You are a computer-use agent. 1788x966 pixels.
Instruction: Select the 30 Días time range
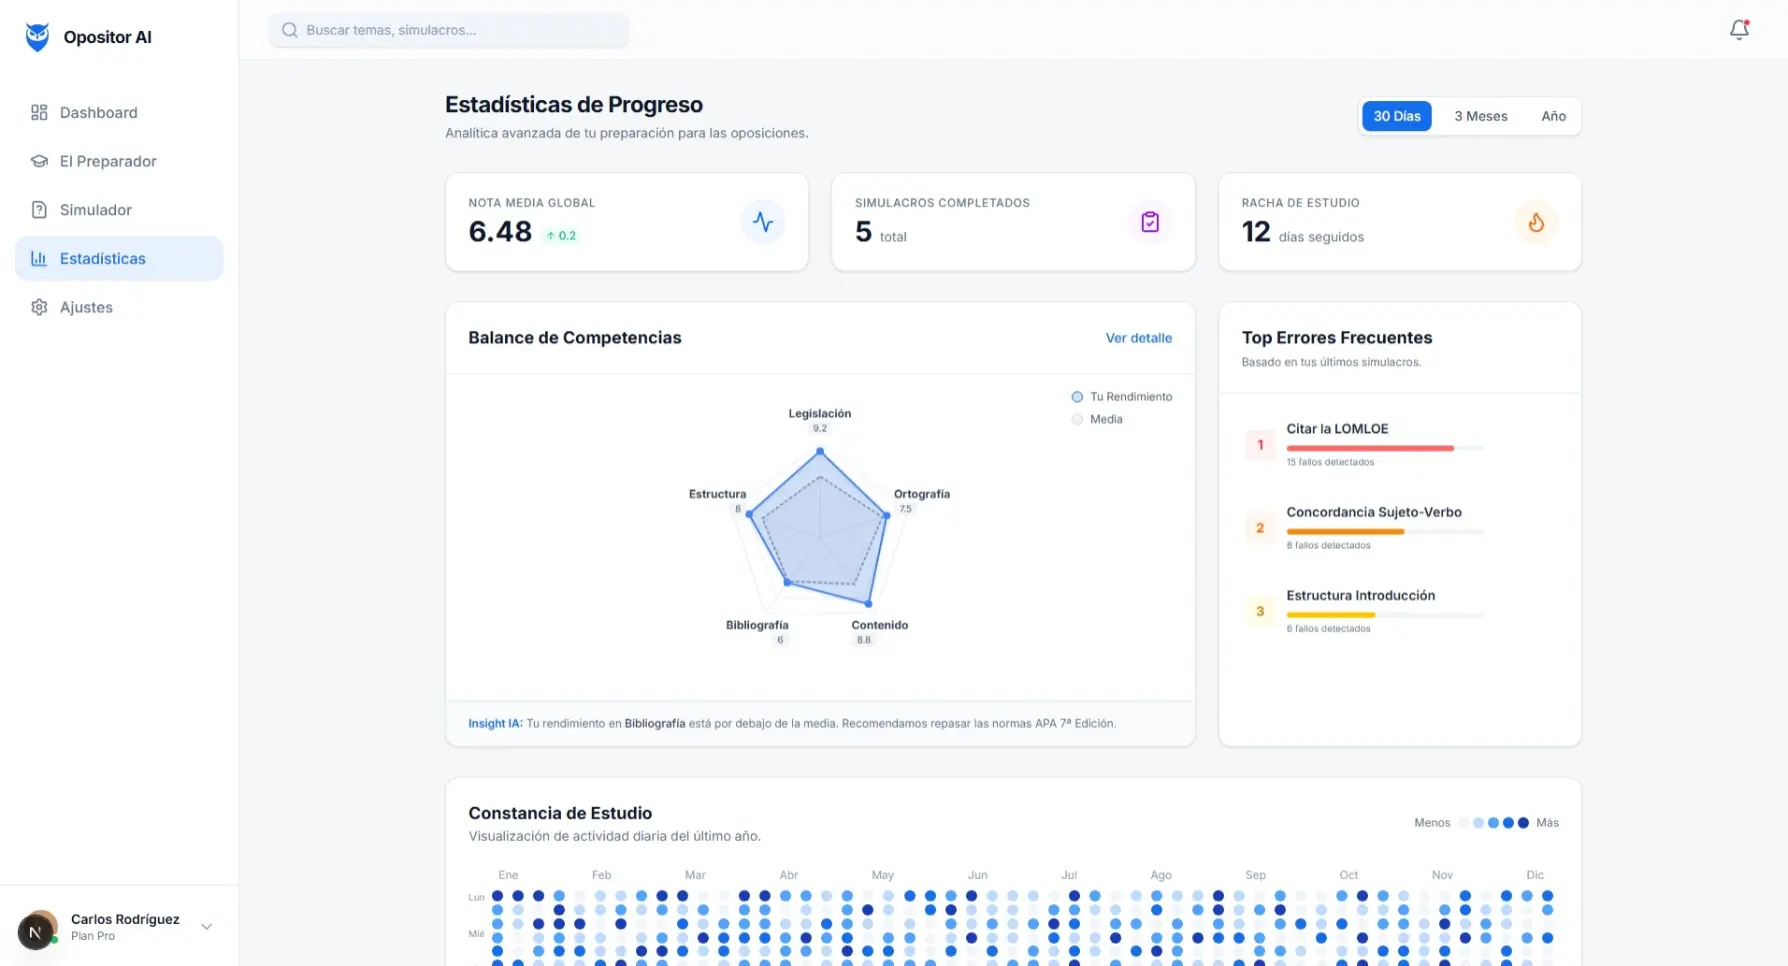[x=1396, y=116]
